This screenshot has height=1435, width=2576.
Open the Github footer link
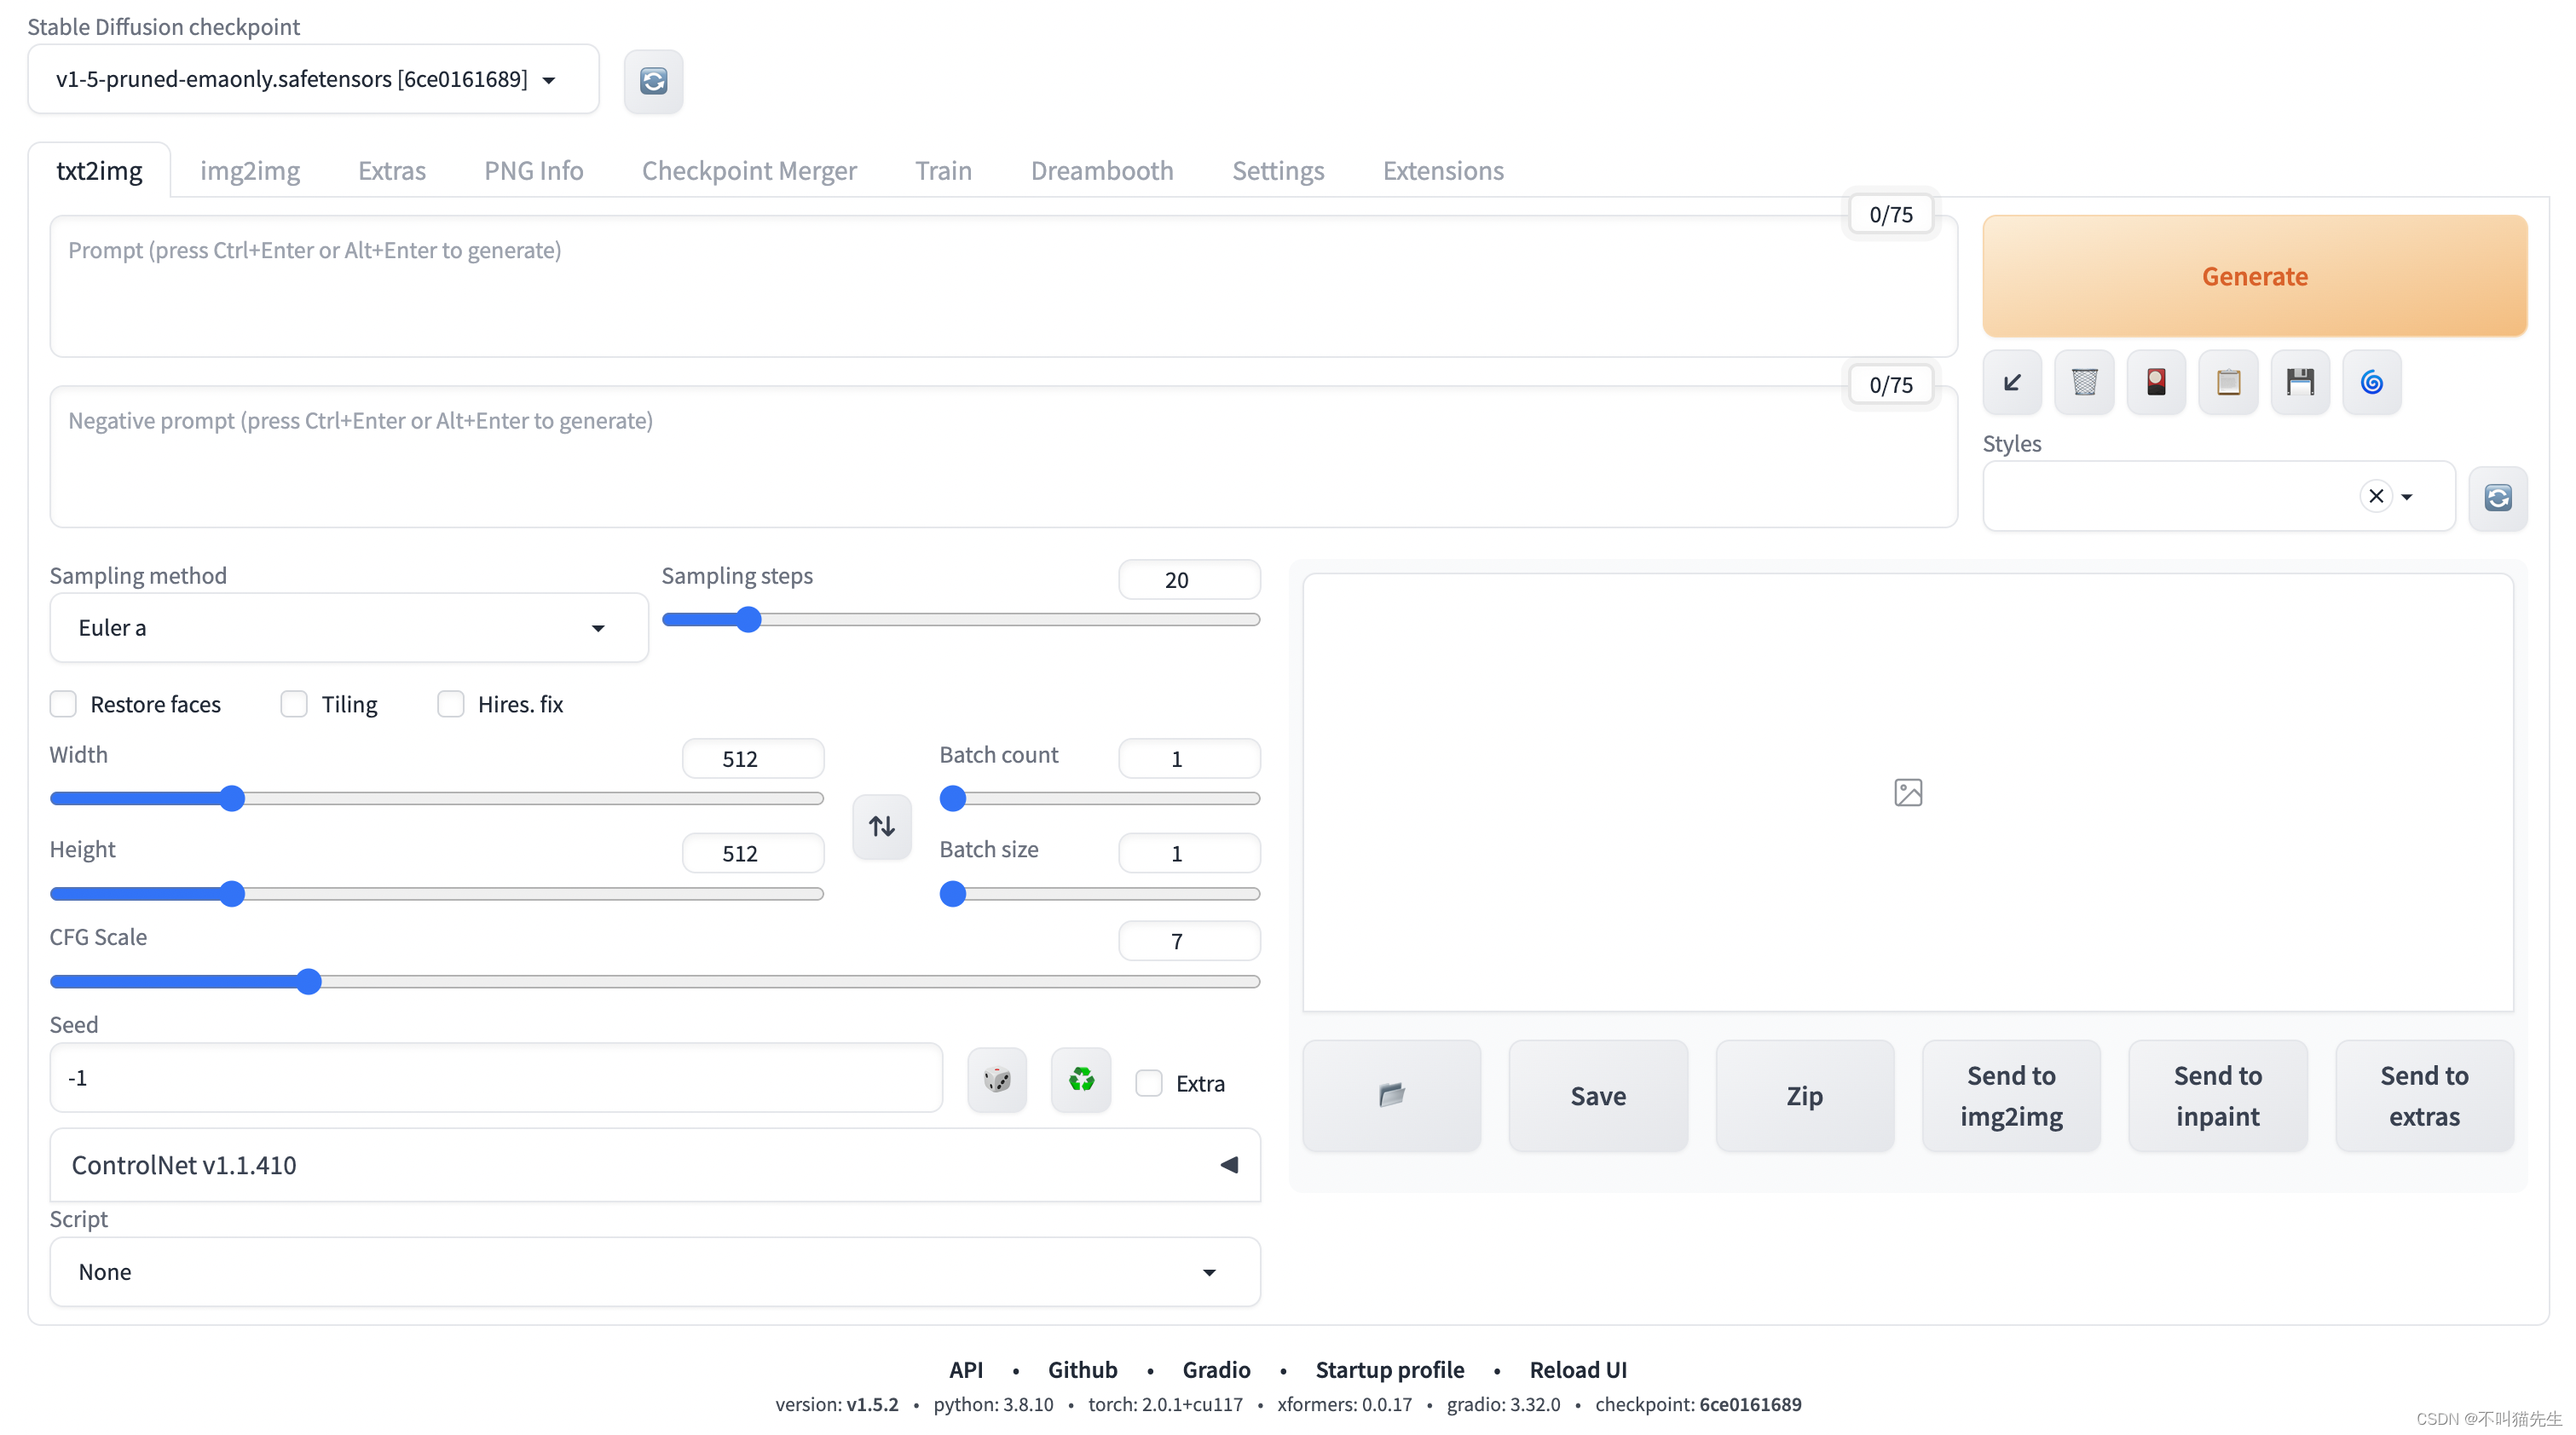(x=1082, y=1369)
